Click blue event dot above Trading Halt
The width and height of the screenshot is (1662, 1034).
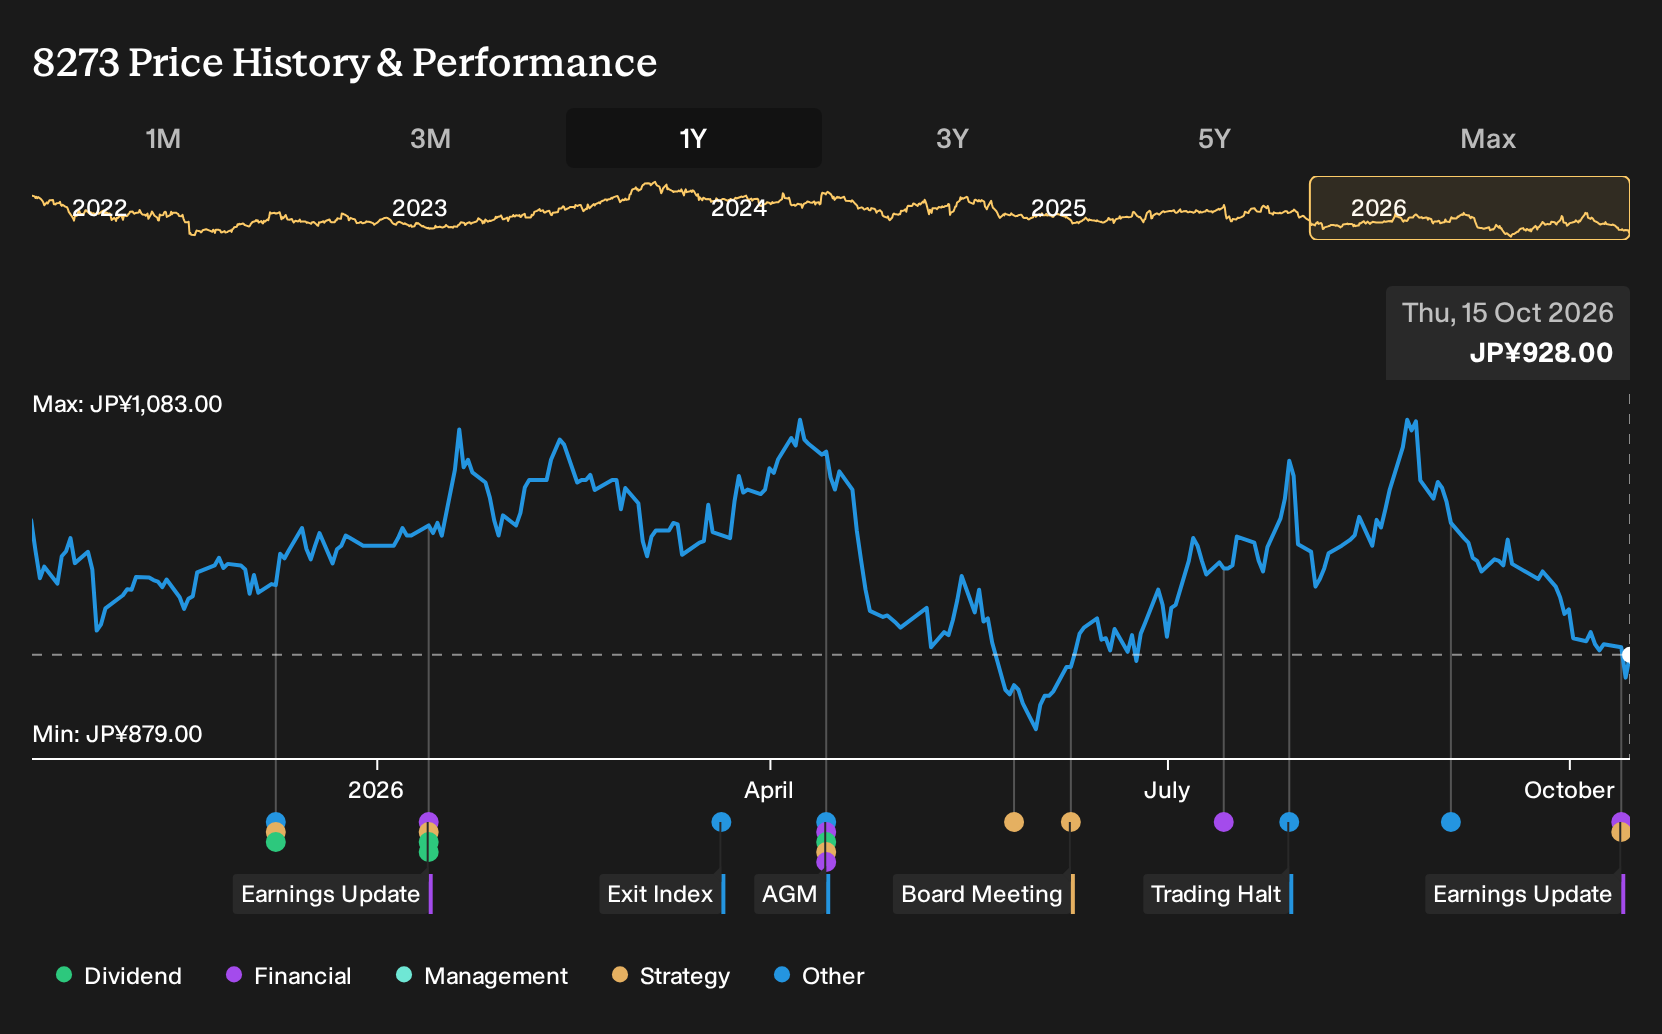(1289, 822)
